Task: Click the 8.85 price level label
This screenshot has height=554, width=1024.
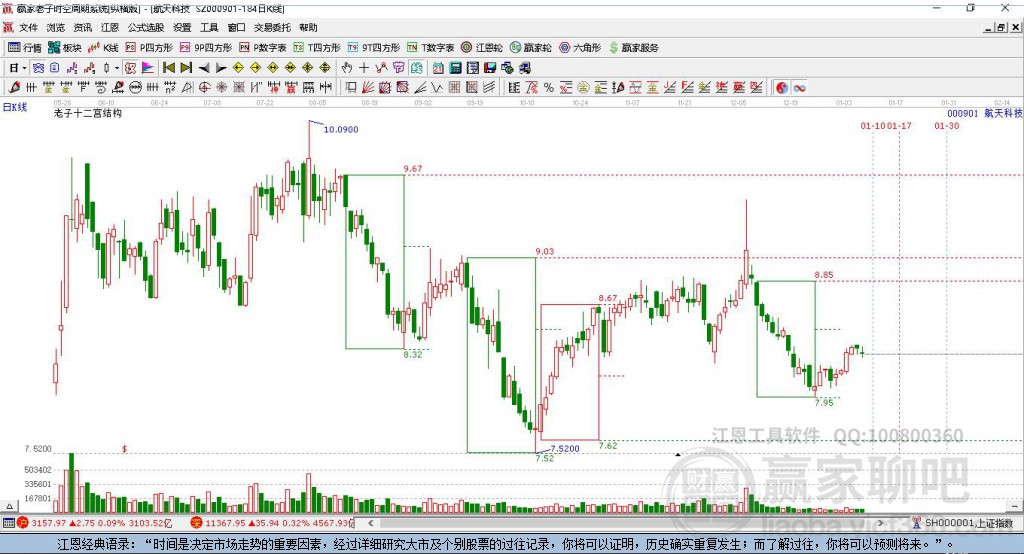Action: tap(824, 275)
